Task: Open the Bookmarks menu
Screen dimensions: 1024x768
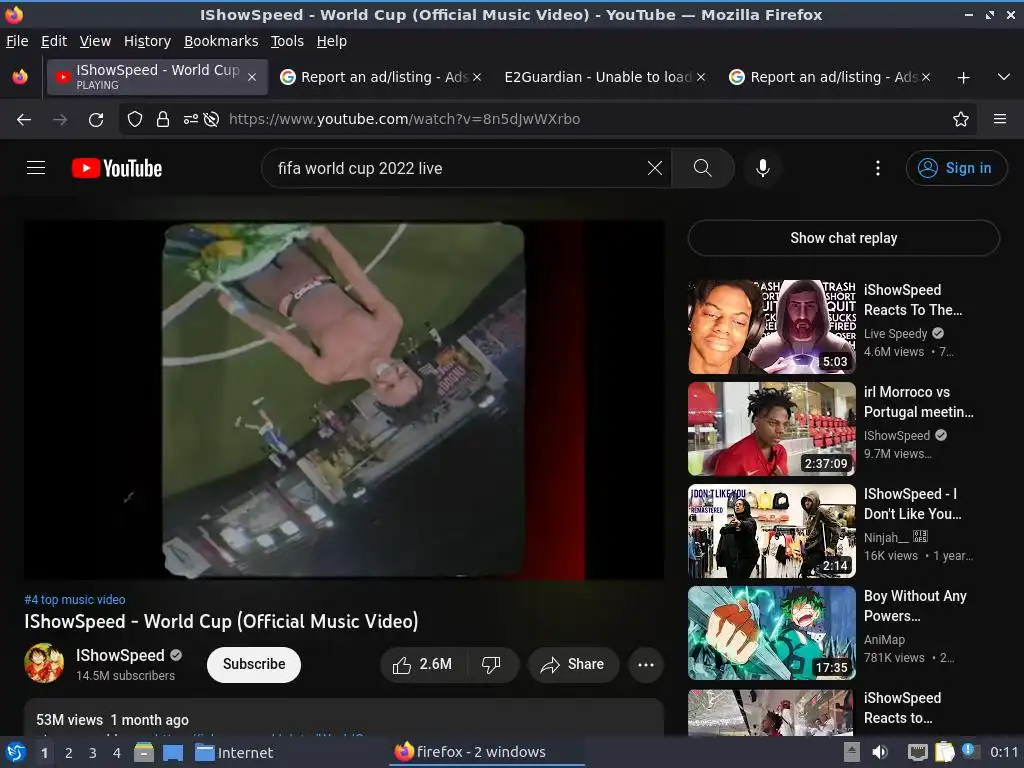Action: click(221, 41)
